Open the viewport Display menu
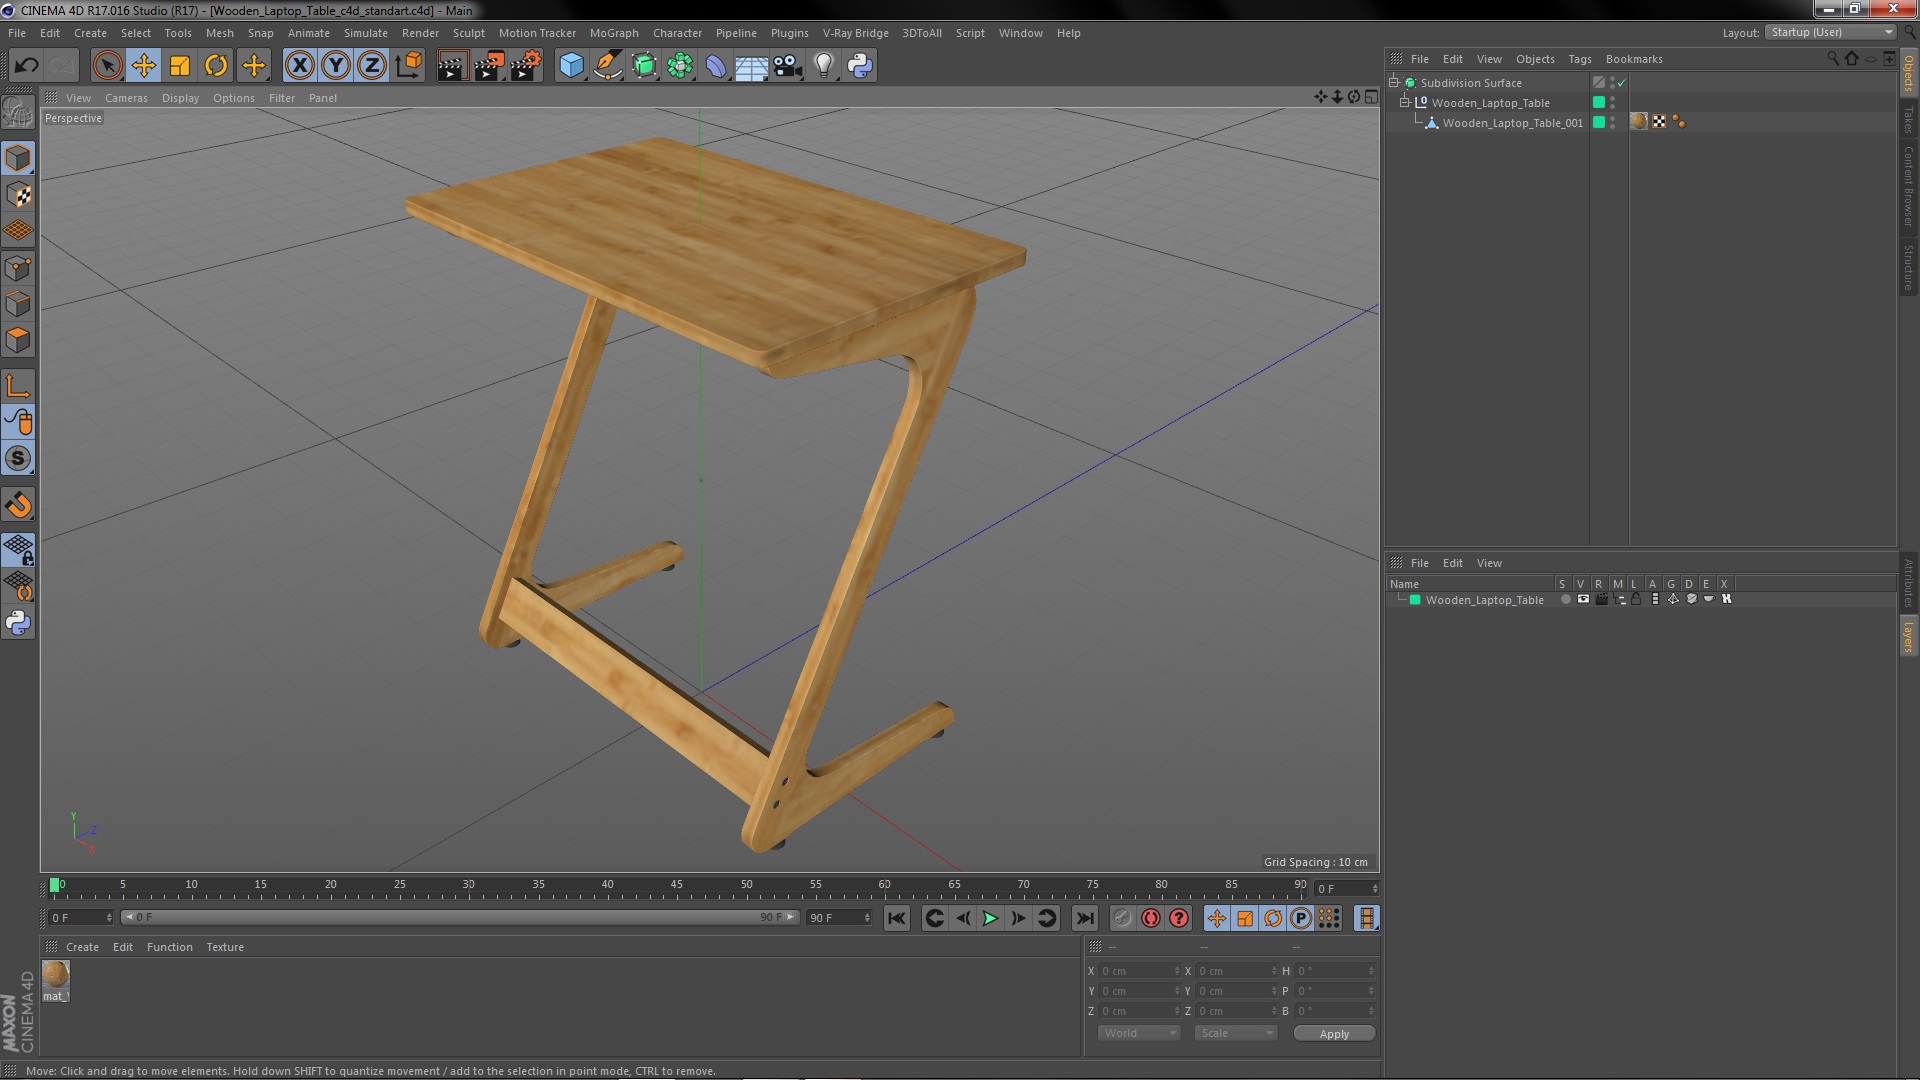1920x1080 pixels. (180, 98)
